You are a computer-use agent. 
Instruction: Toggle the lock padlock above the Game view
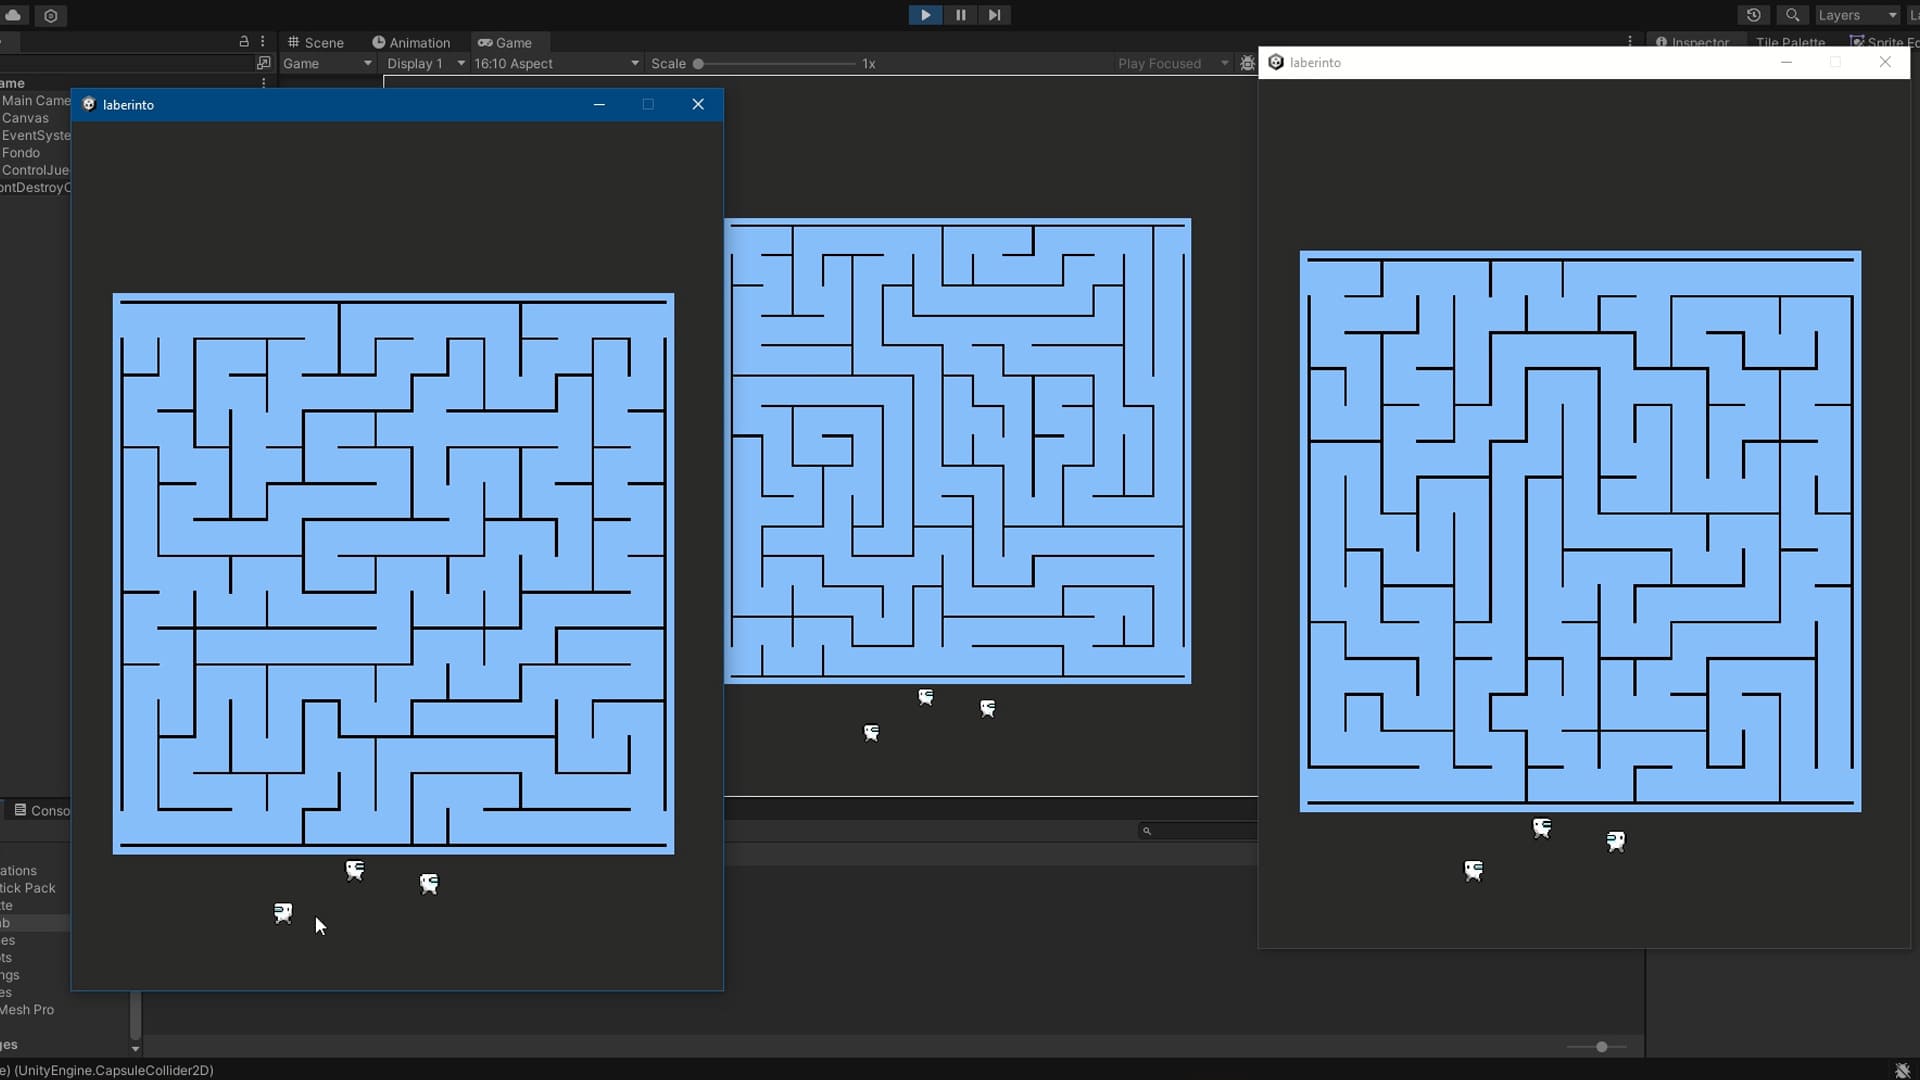(243, 41)
